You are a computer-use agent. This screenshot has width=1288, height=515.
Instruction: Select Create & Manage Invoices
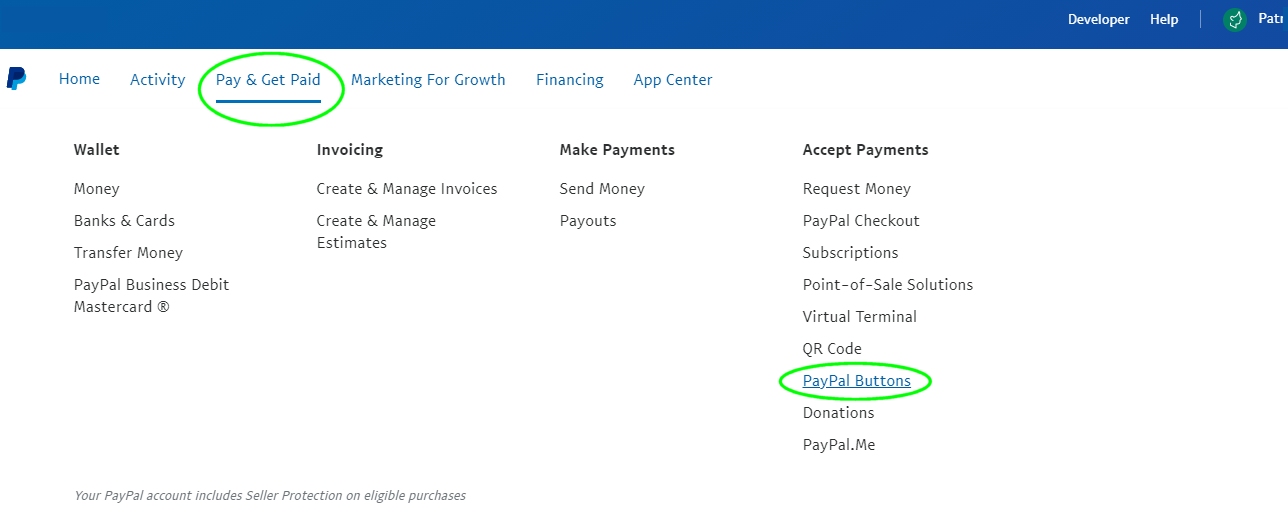tap(407, 188)
